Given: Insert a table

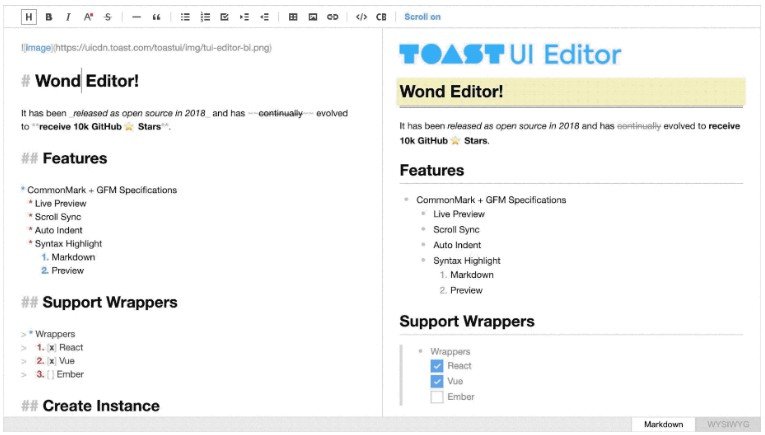Looking at the screenshot, I should point(293,17).
